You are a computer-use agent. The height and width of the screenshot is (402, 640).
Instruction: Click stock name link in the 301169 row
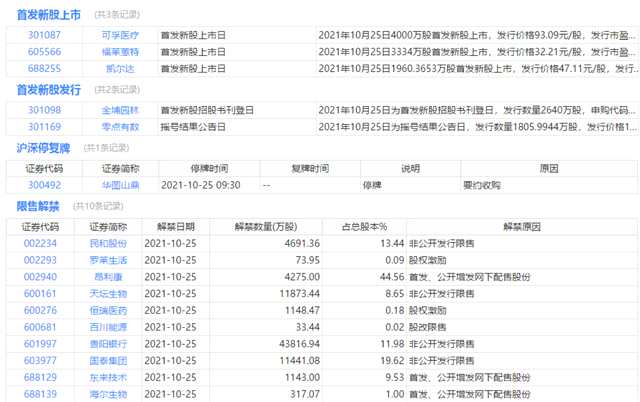click(120, 127)
